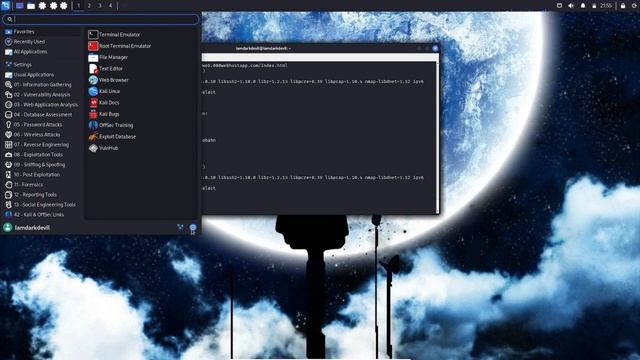Screen dimensions: 640x360
Task: Click the clock showing 21:55
Action: 606,6
